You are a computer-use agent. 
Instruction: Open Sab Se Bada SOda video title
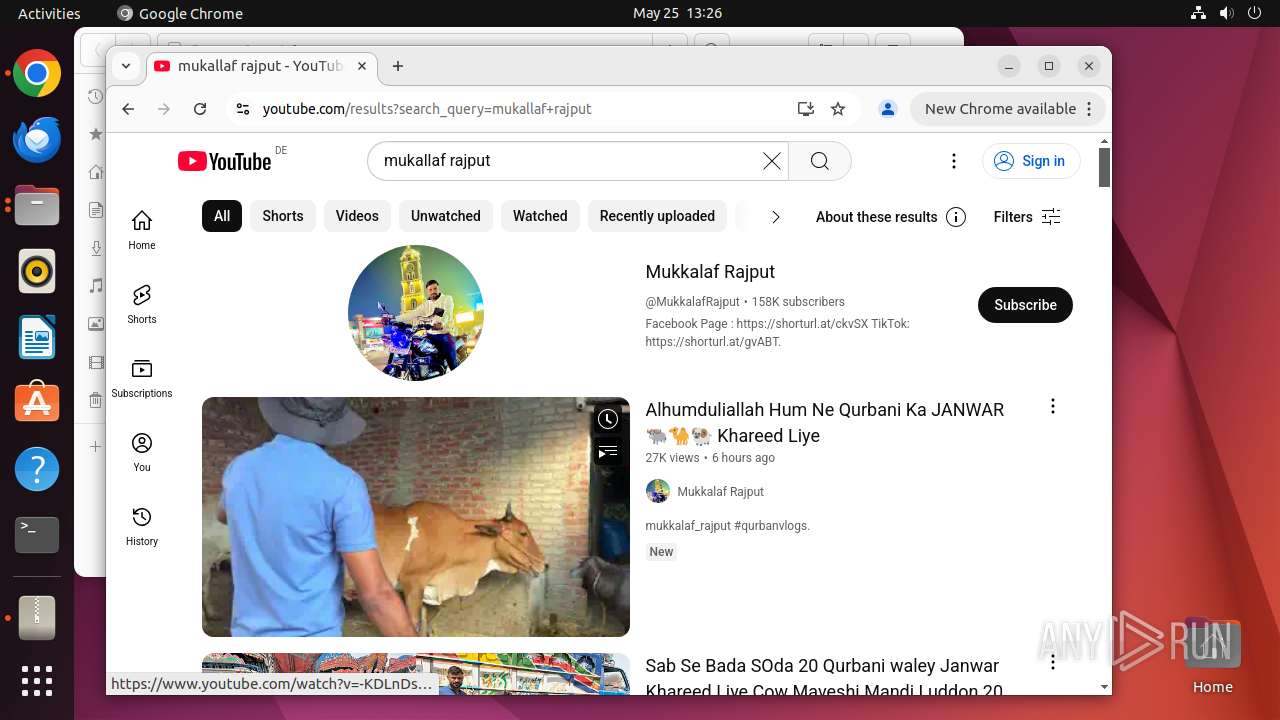(824, 678)
